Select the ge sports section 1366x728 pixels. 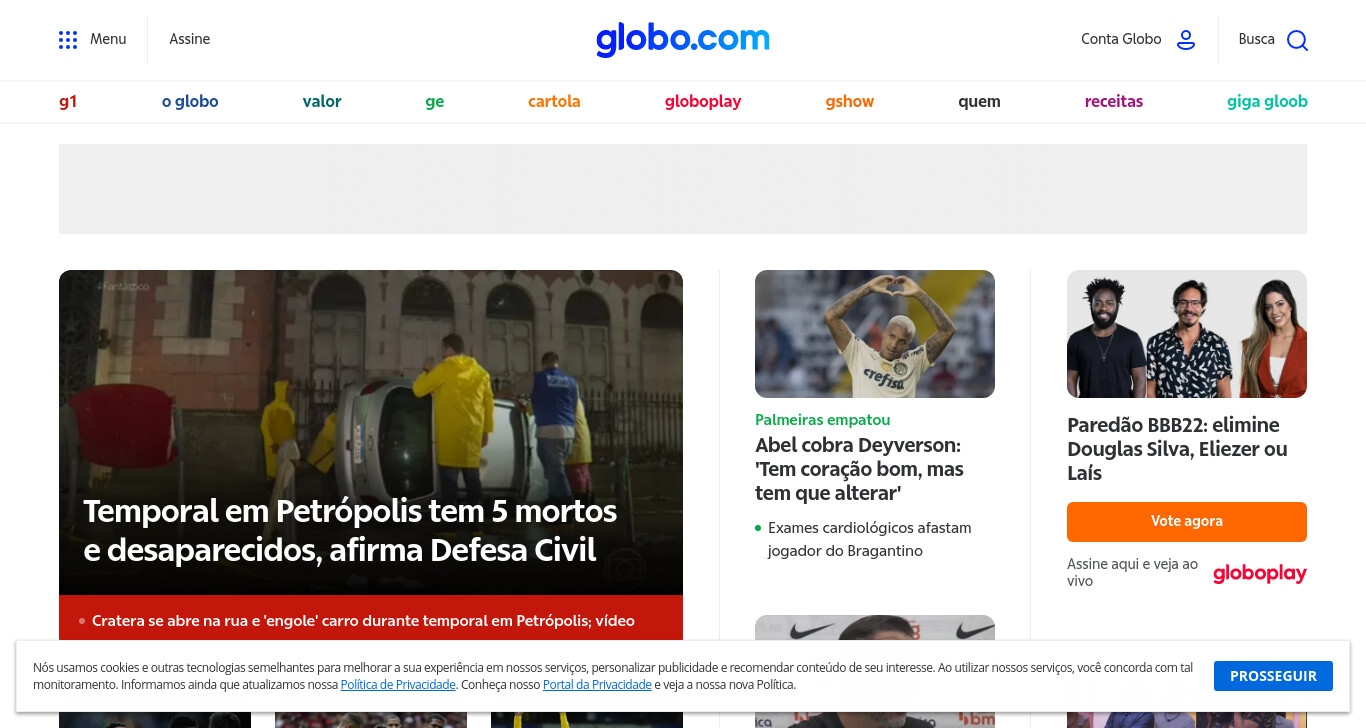point(435,101)
